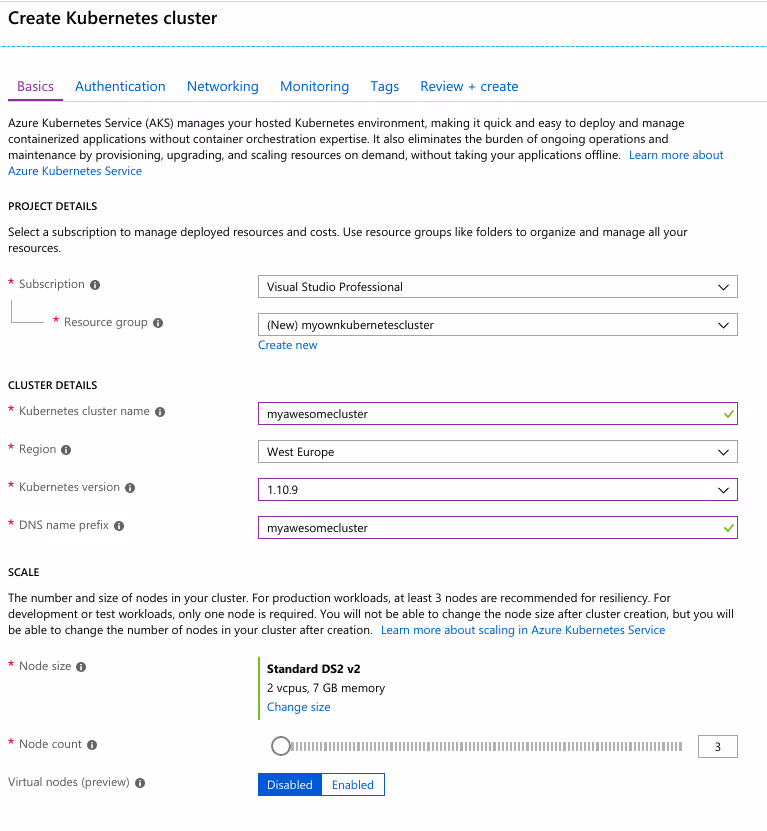Click the Kubernetes version info icon

tap(130, 488)
